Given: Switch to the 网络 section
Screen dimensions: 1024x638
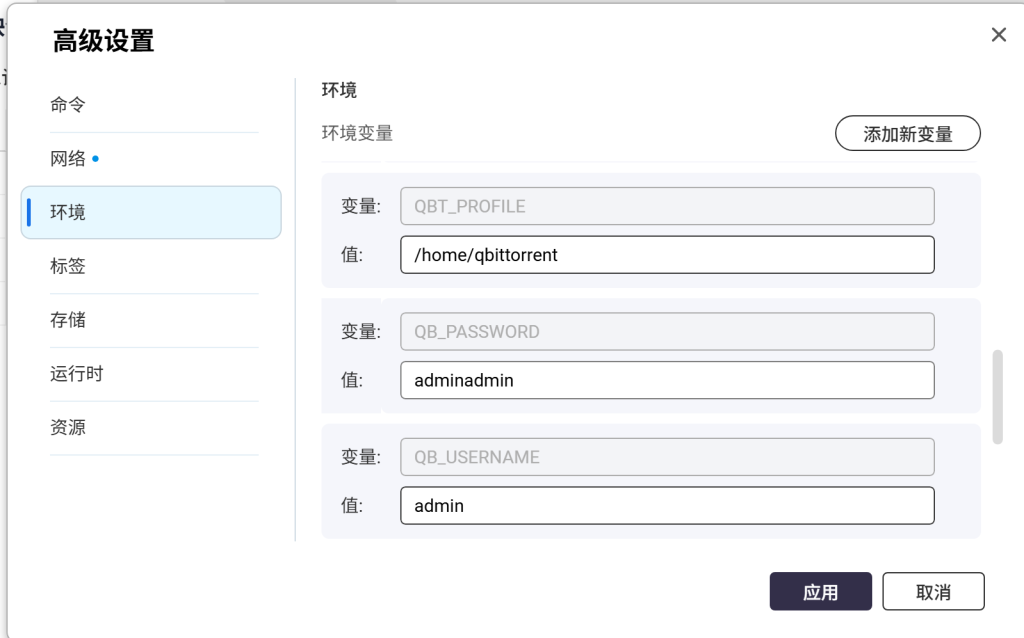Looking at the screenshot, I should (x=68, y=159).
